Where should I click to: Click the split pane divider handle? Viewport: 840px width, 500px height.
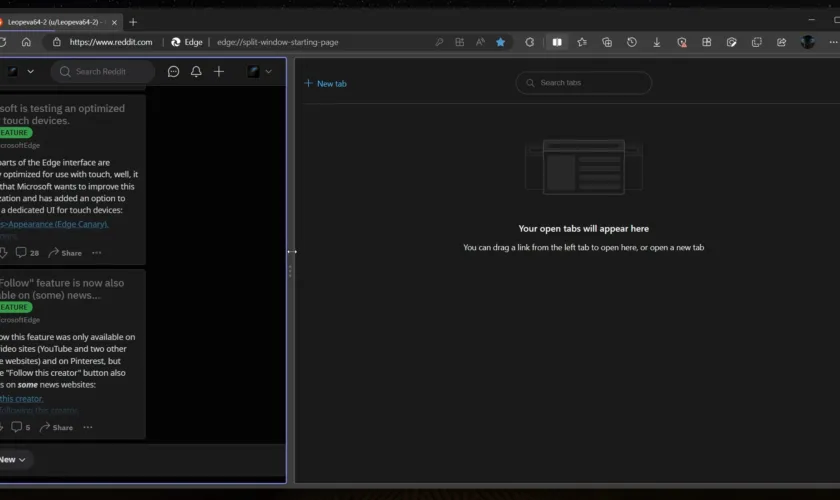coord(291,270)
